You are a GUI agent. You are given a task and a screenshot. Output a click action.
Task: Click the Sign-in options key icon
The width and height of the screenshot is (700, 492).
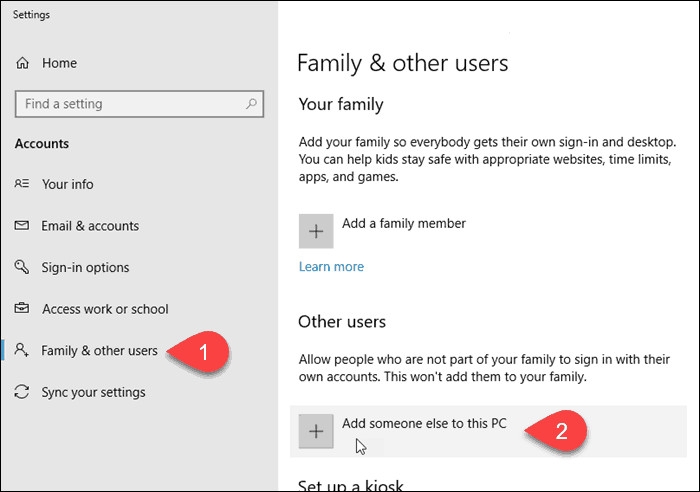23,267
